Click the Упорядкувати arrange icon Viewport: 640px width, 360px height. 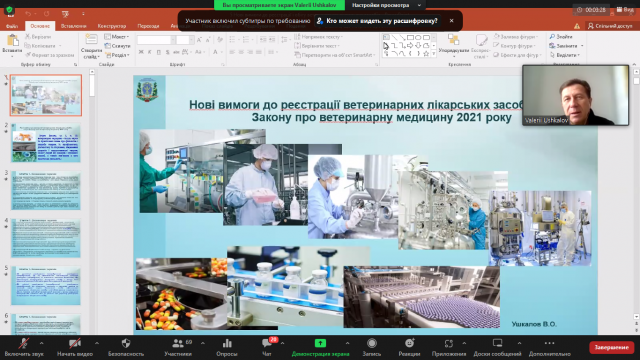click(453, 40)
